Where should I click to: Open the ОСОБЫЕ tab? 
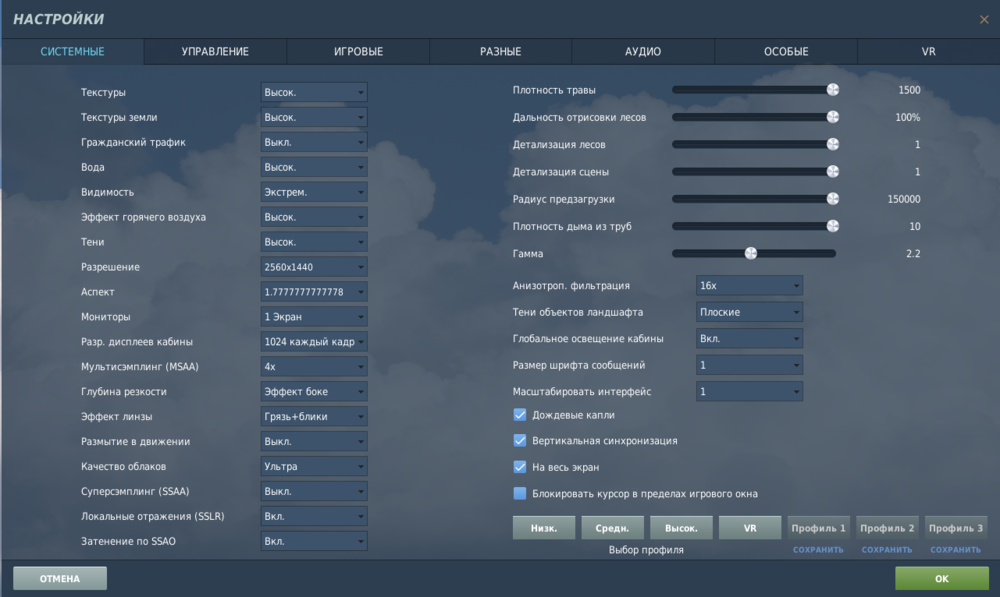(786, 52)
